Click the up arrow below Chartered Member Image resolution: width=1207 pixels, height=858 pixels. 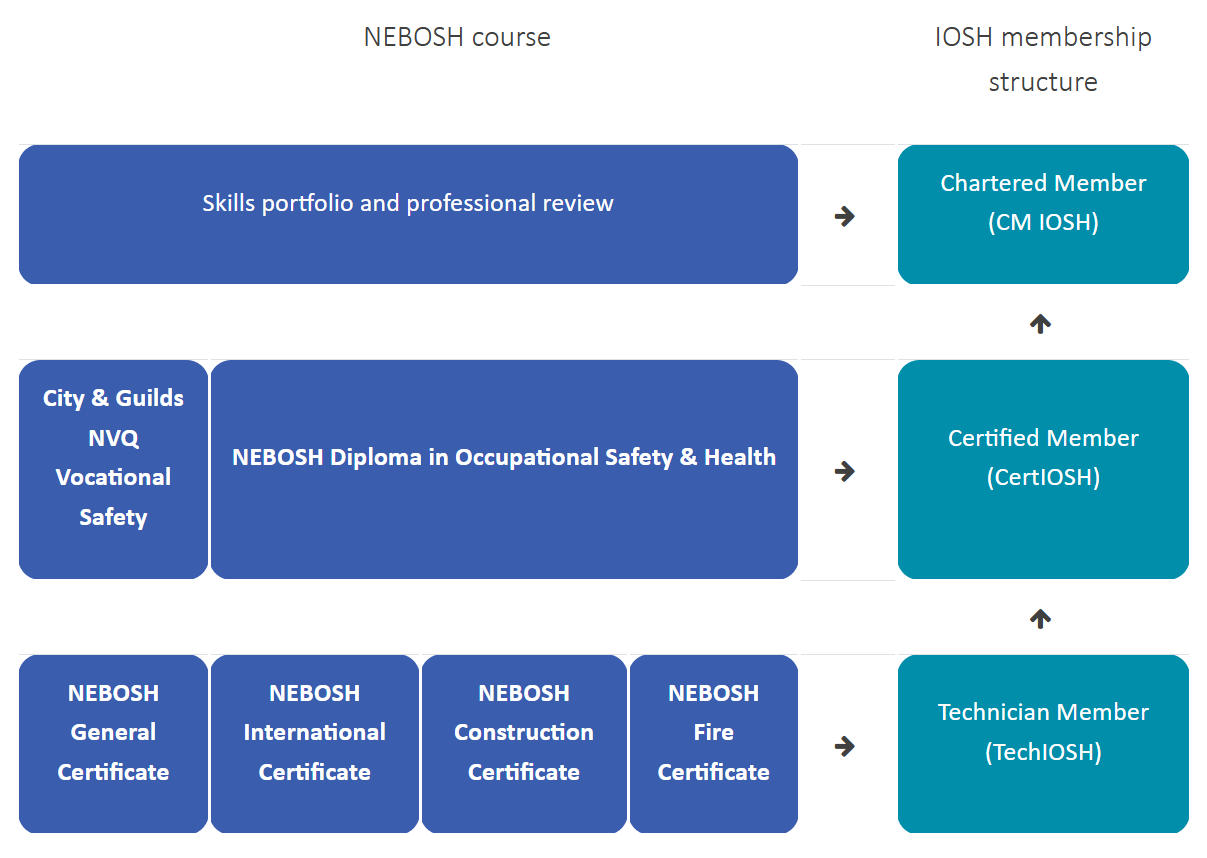coord(1041,324)
